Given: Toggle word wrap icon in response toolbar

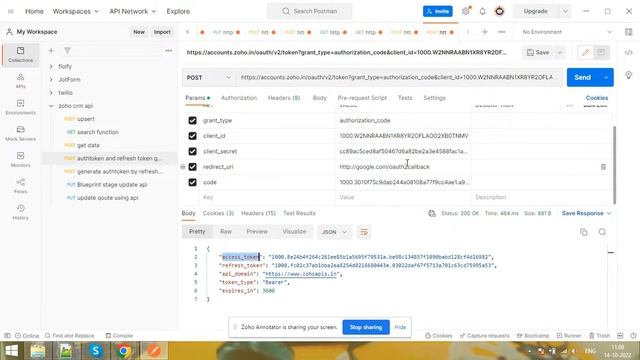Looking at the screenshot, I should point(364,232).
